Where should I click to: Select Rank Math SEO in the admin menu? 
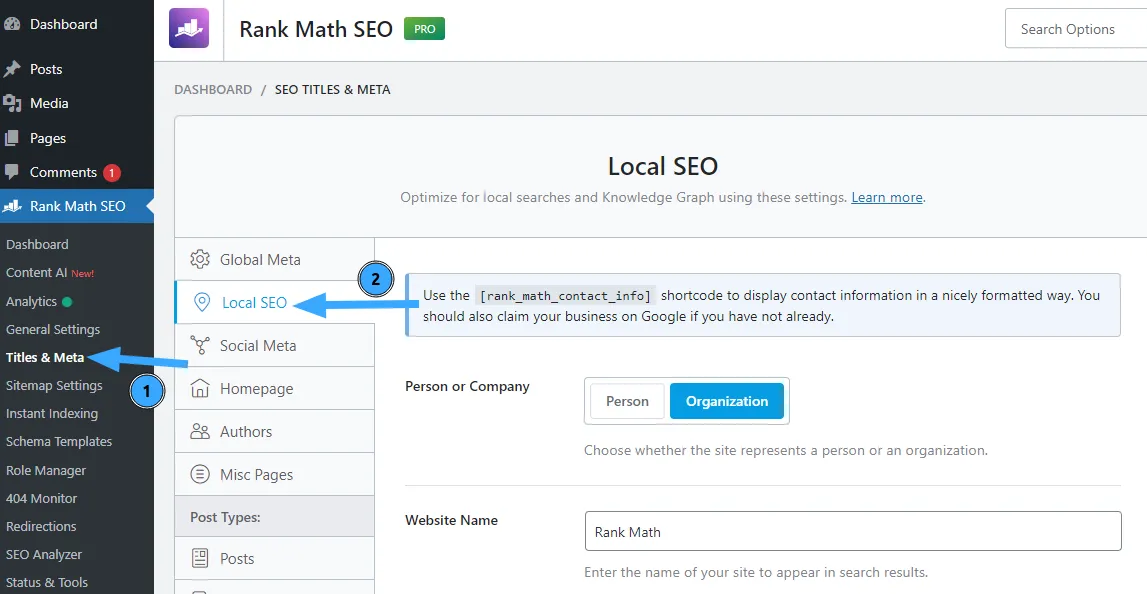(x=77, y=206)
